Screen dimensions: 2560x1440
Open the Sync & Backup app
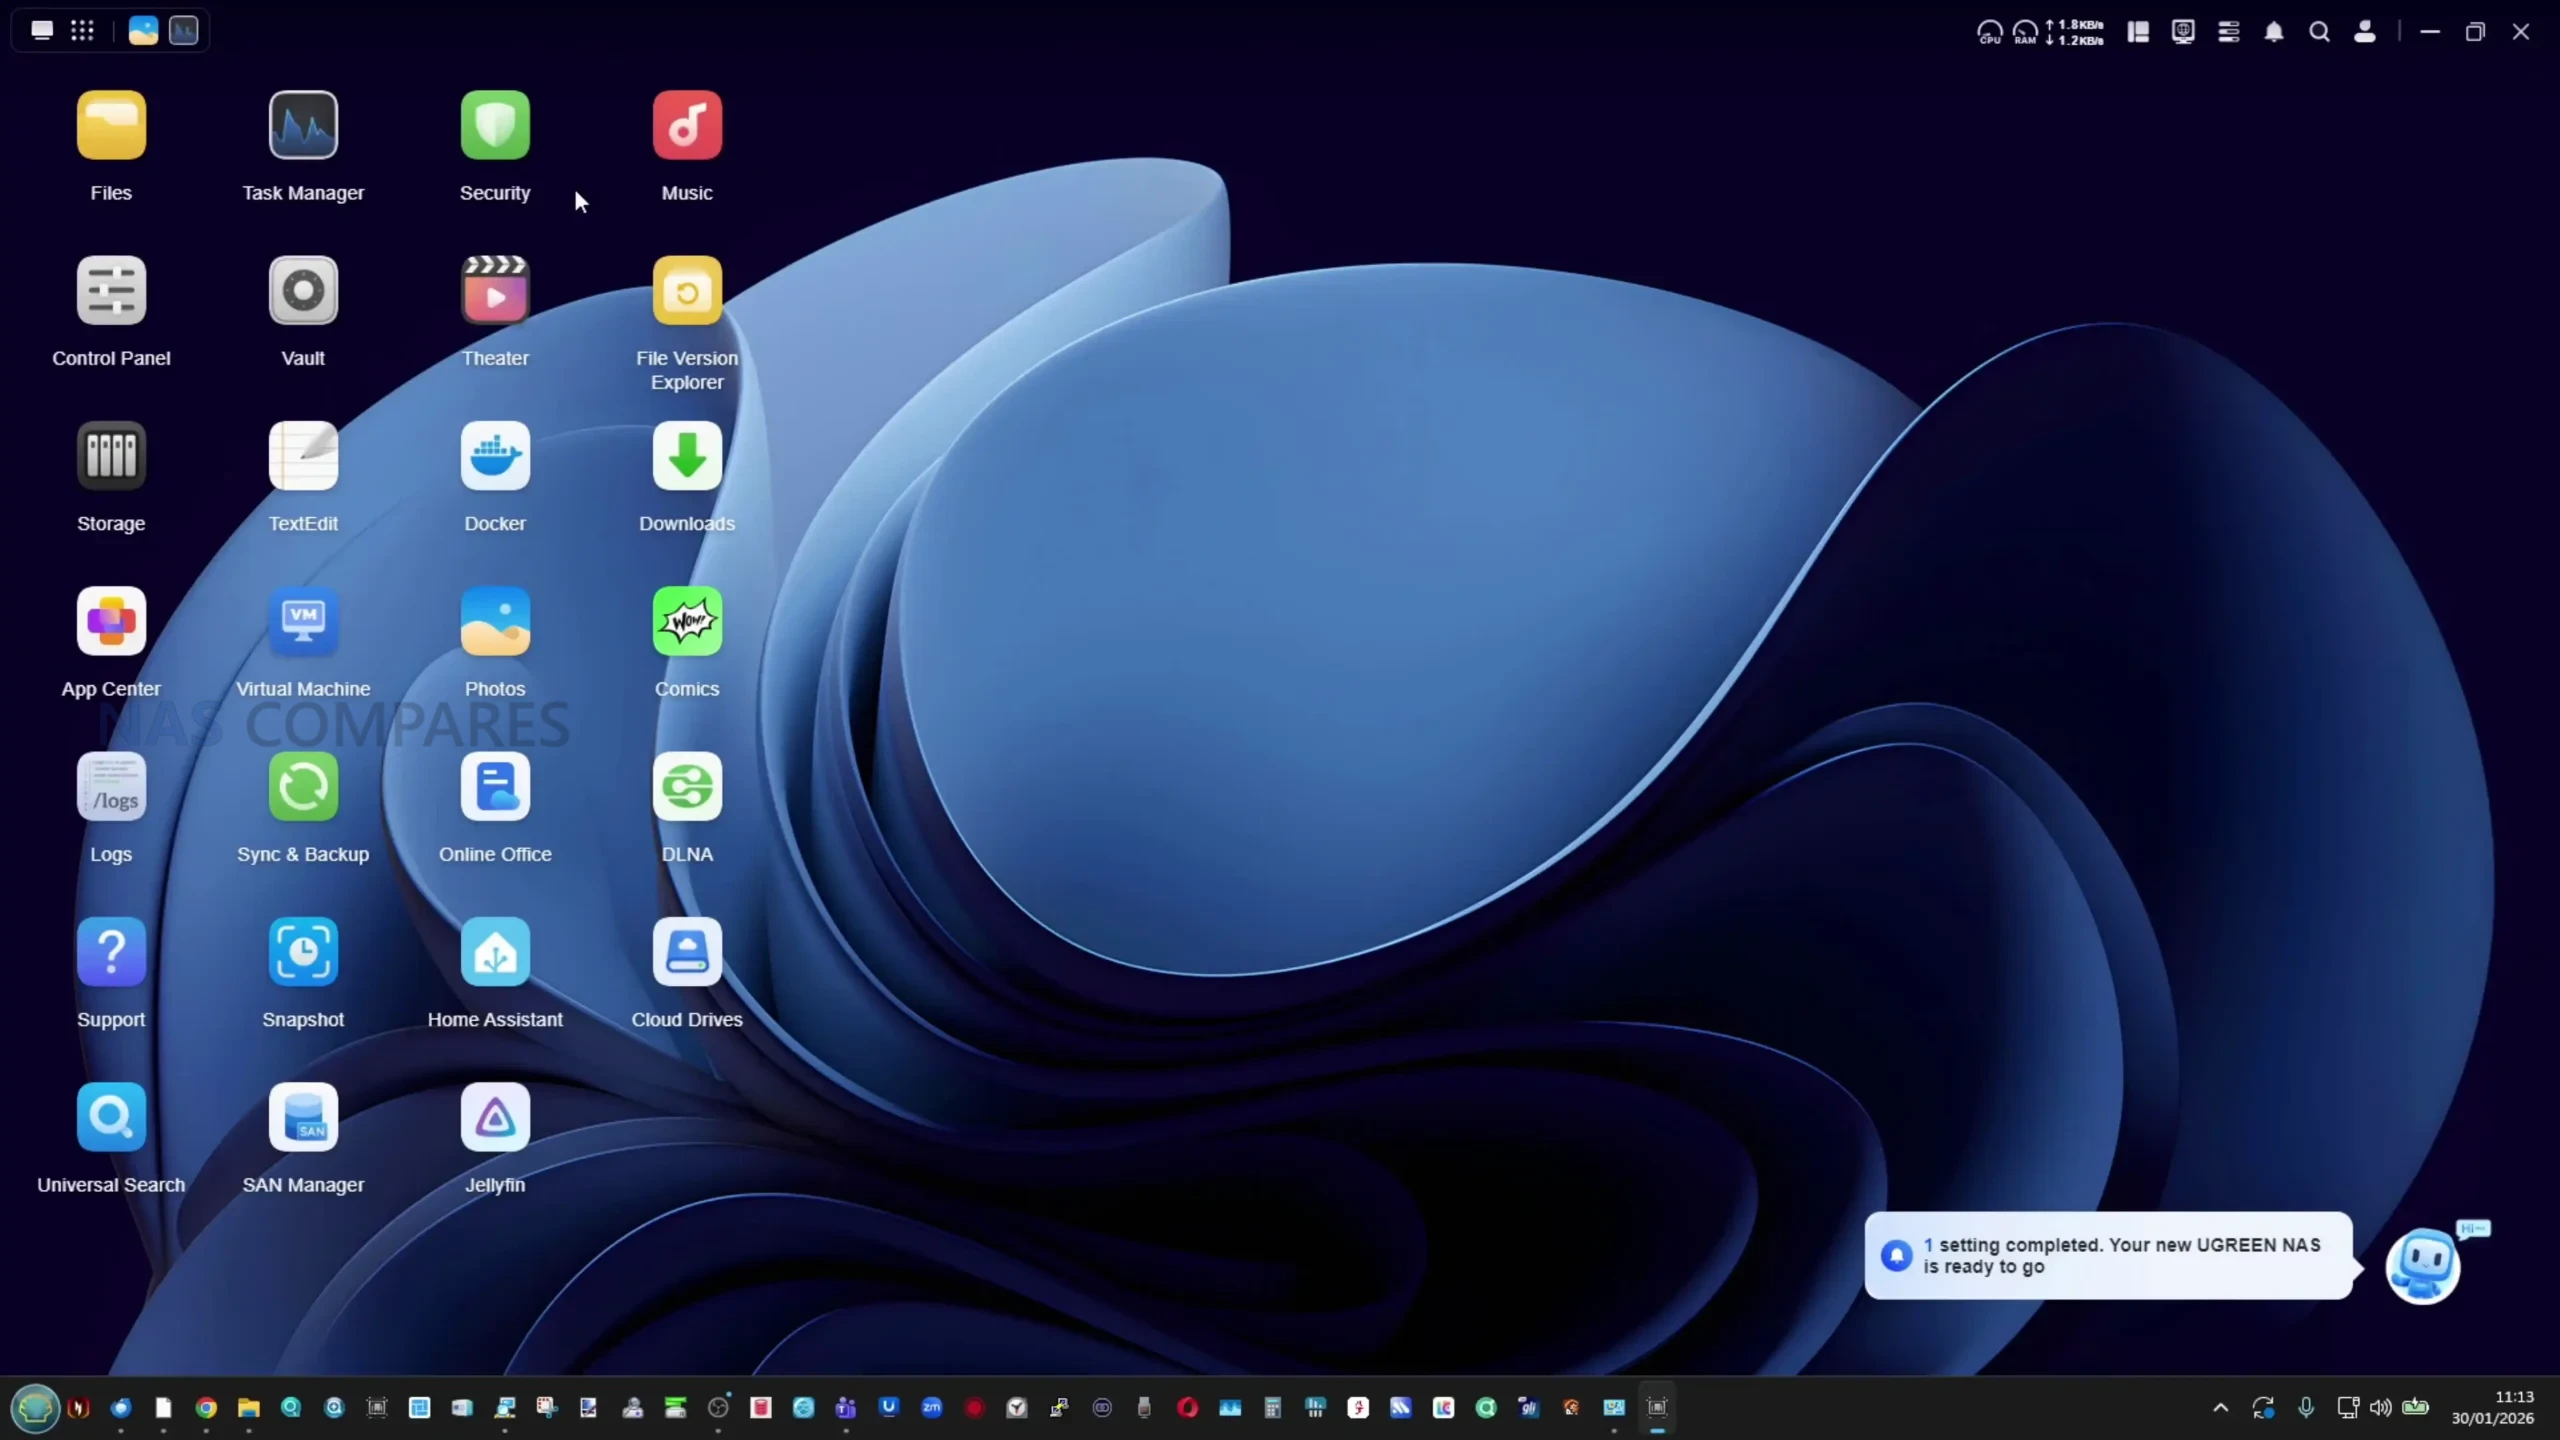303,787
